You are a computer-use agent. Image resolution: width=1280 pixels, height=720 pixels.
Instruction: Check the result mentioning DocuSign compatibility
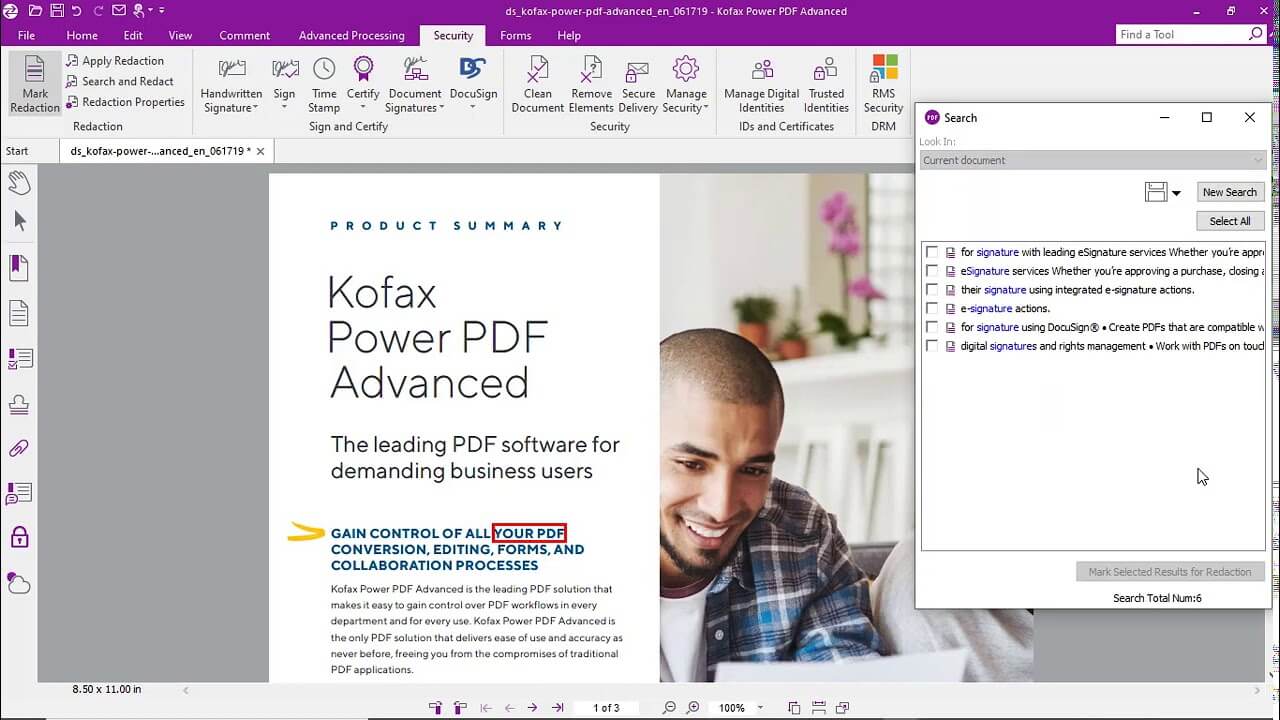point(932,327)
